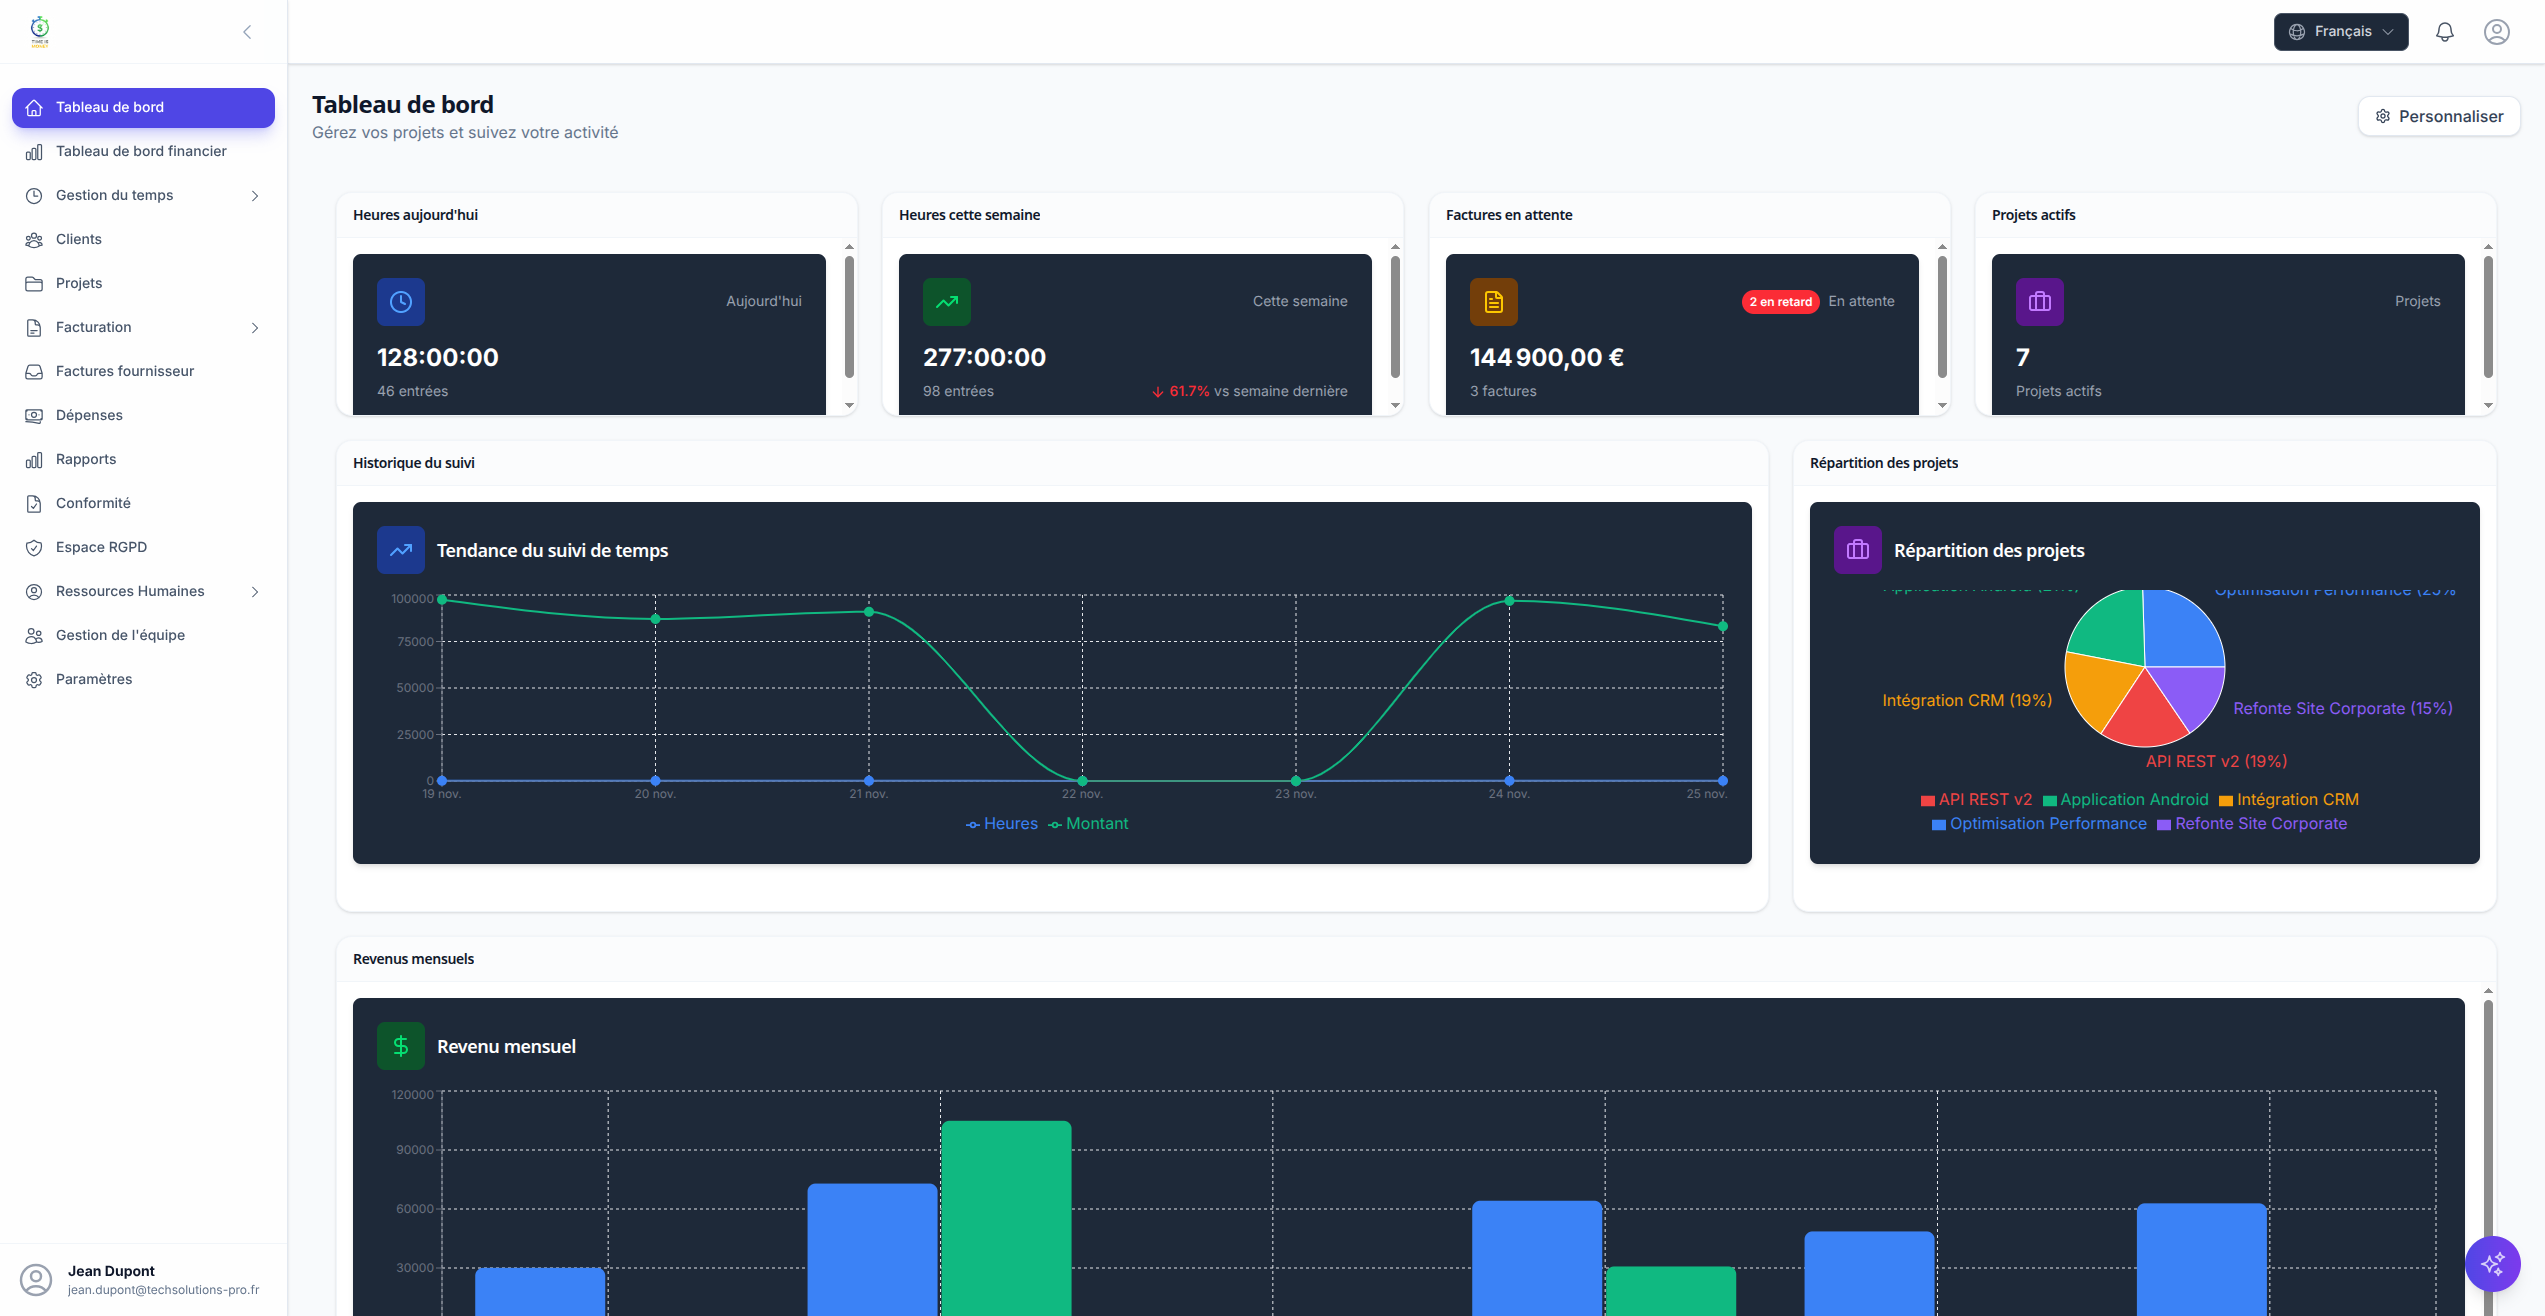Image resolution: width=2545 pixels, height=1316 pixels.
Task: Open Espace RGPD shield icon
Action: tap(34, 547)
